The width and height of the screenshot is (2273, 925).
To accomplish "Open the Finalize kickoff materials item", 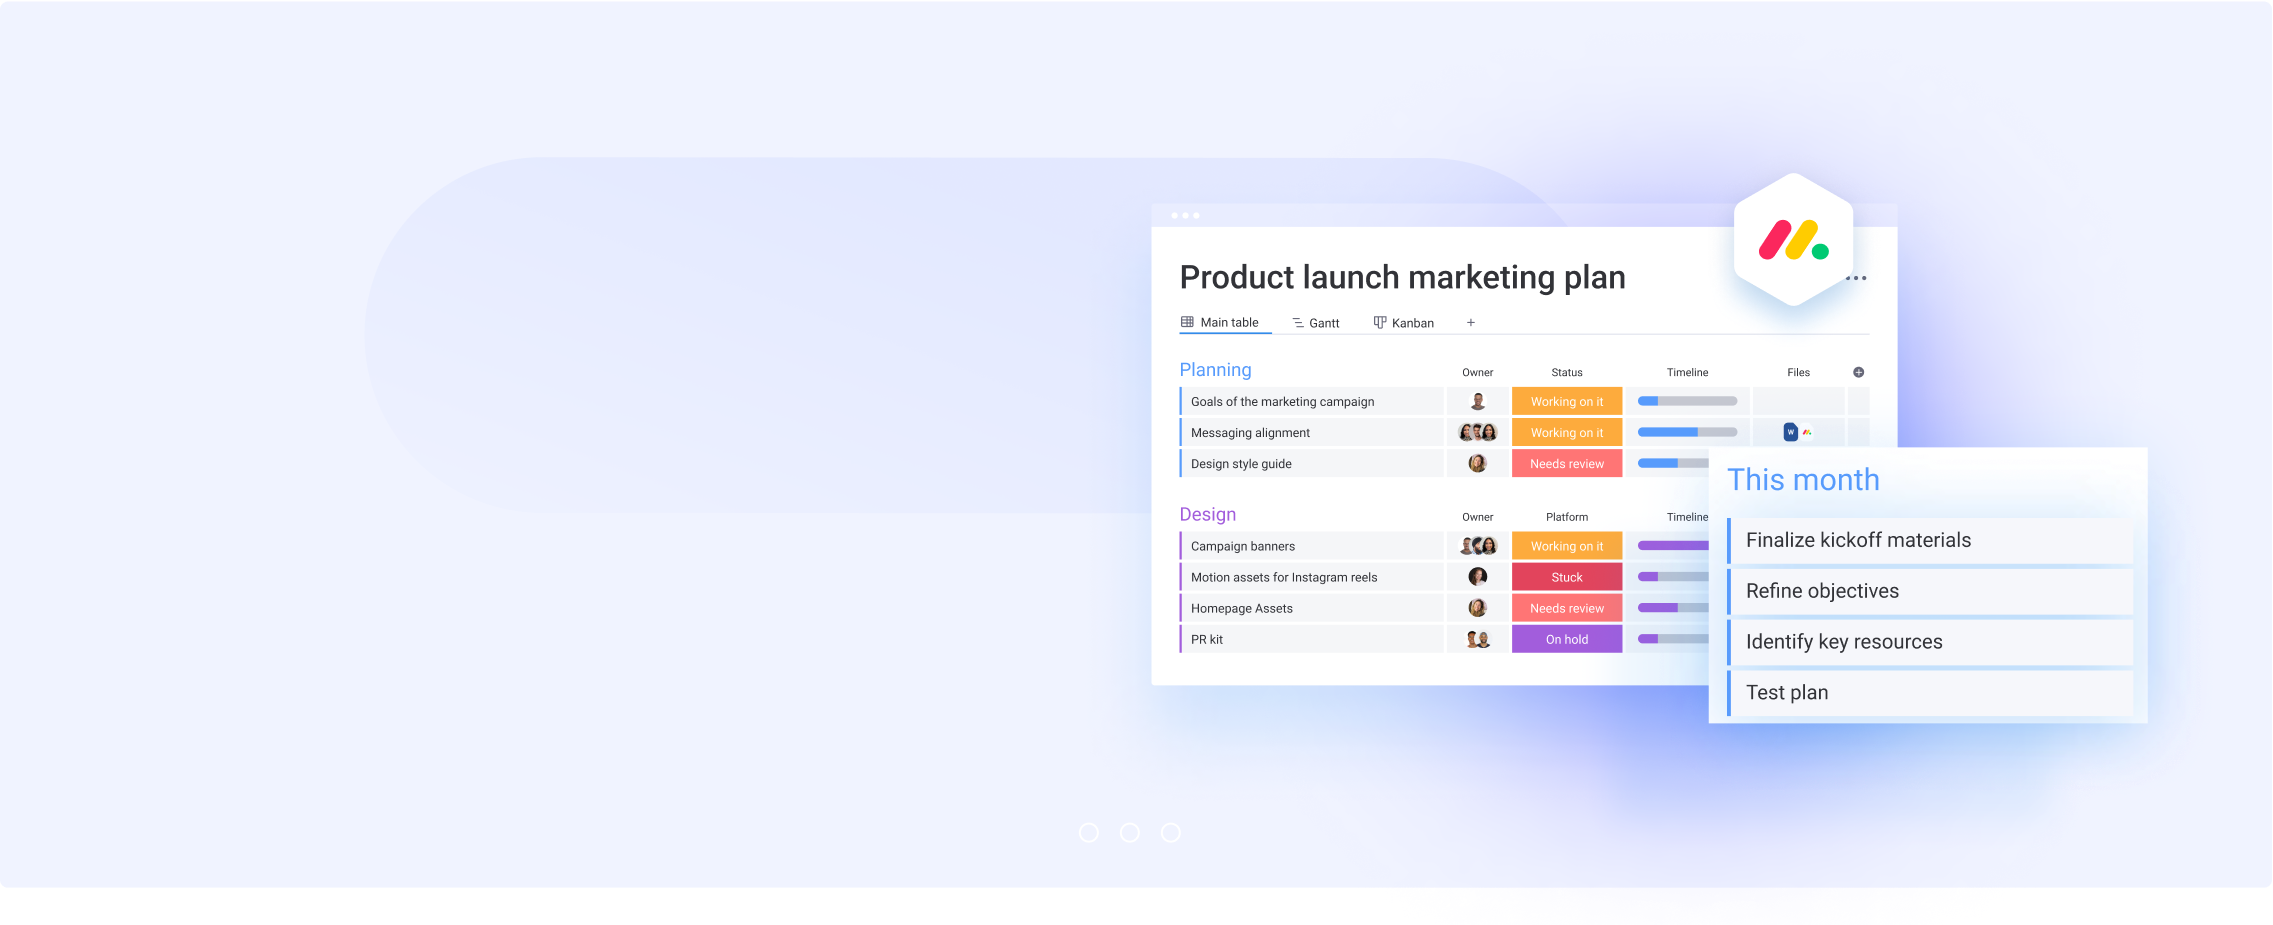I will (1858, 540).
